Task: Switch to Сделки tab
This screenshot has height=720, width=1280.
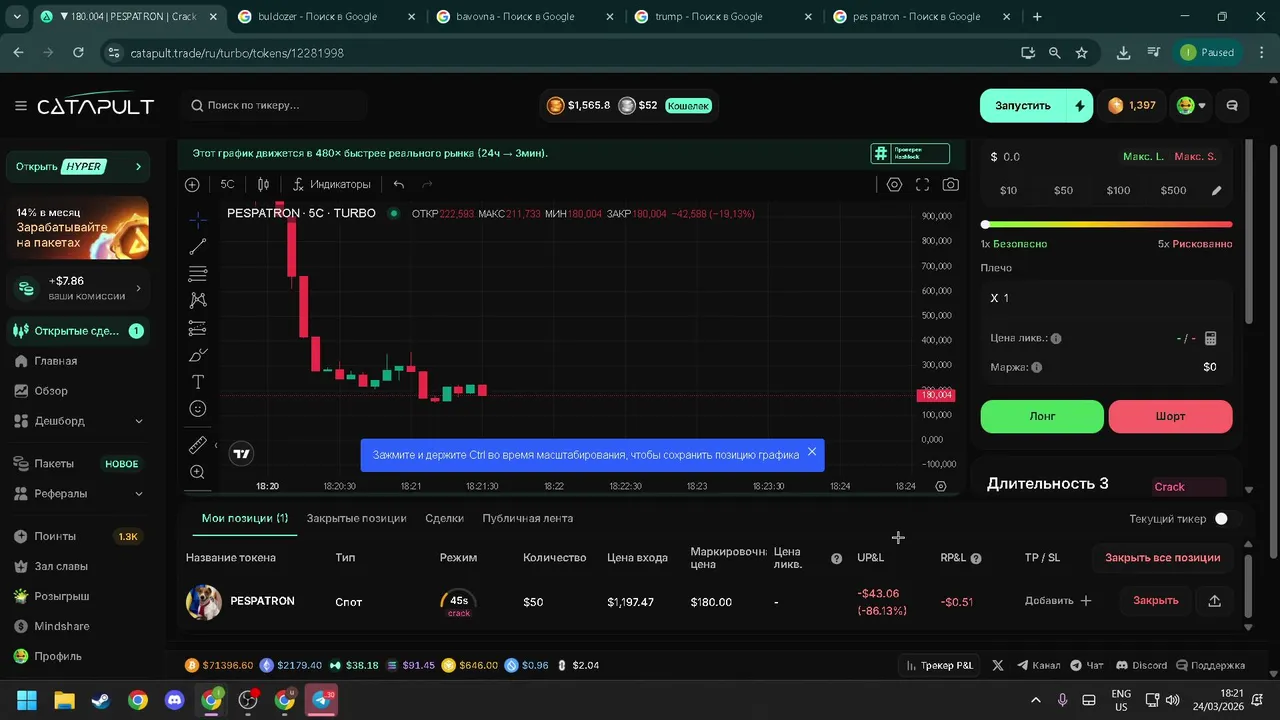Action: [x=444, y=518]
